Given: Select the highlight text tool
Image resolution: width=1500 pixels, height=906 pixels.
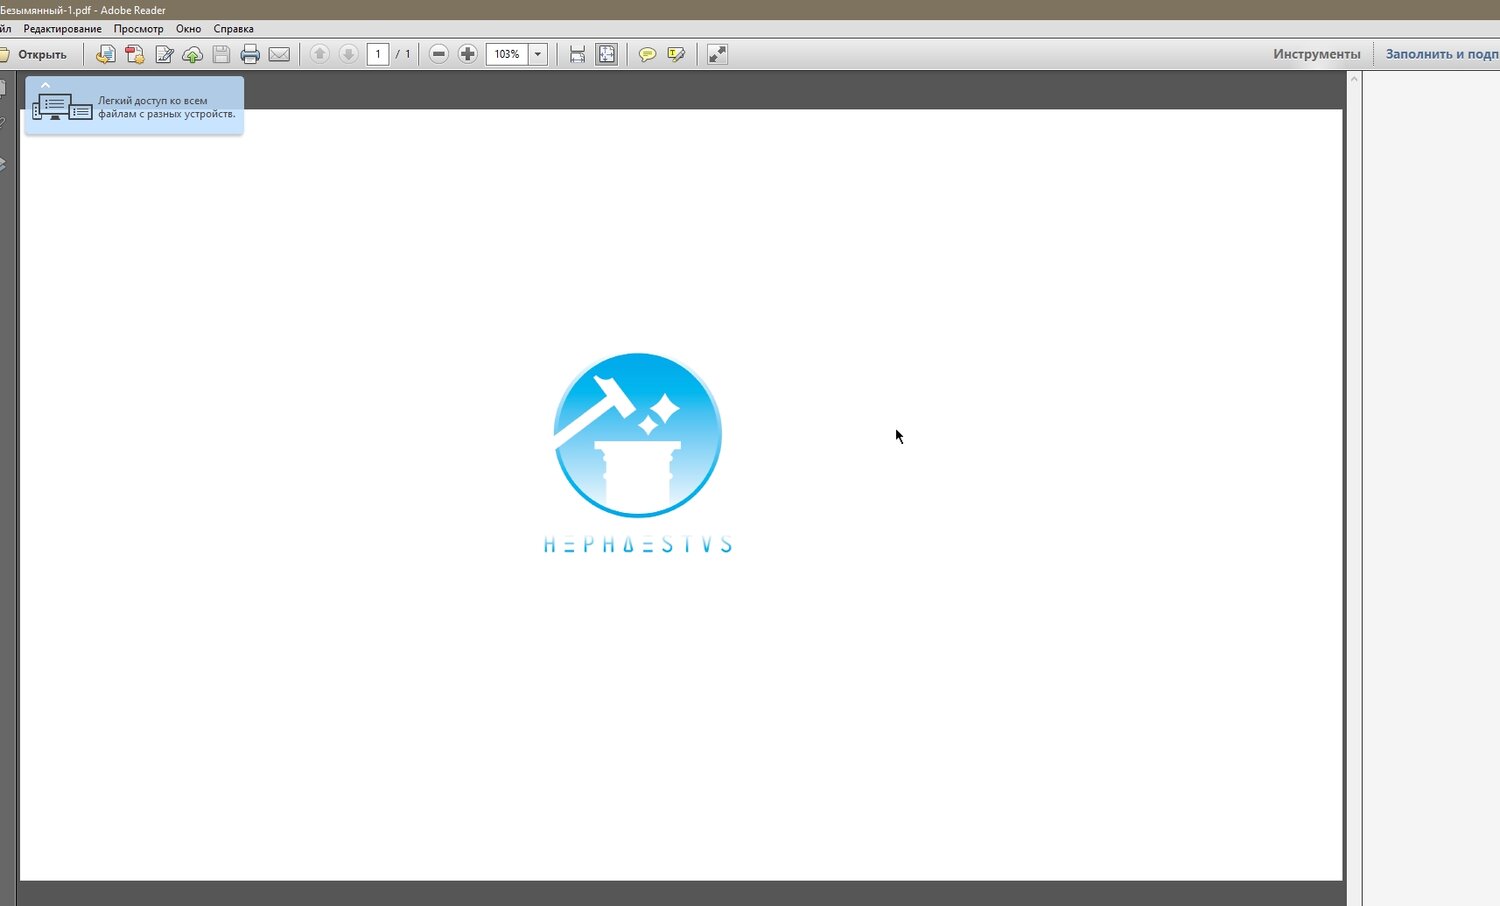Looking at the screenshot, I should point(676,54).
